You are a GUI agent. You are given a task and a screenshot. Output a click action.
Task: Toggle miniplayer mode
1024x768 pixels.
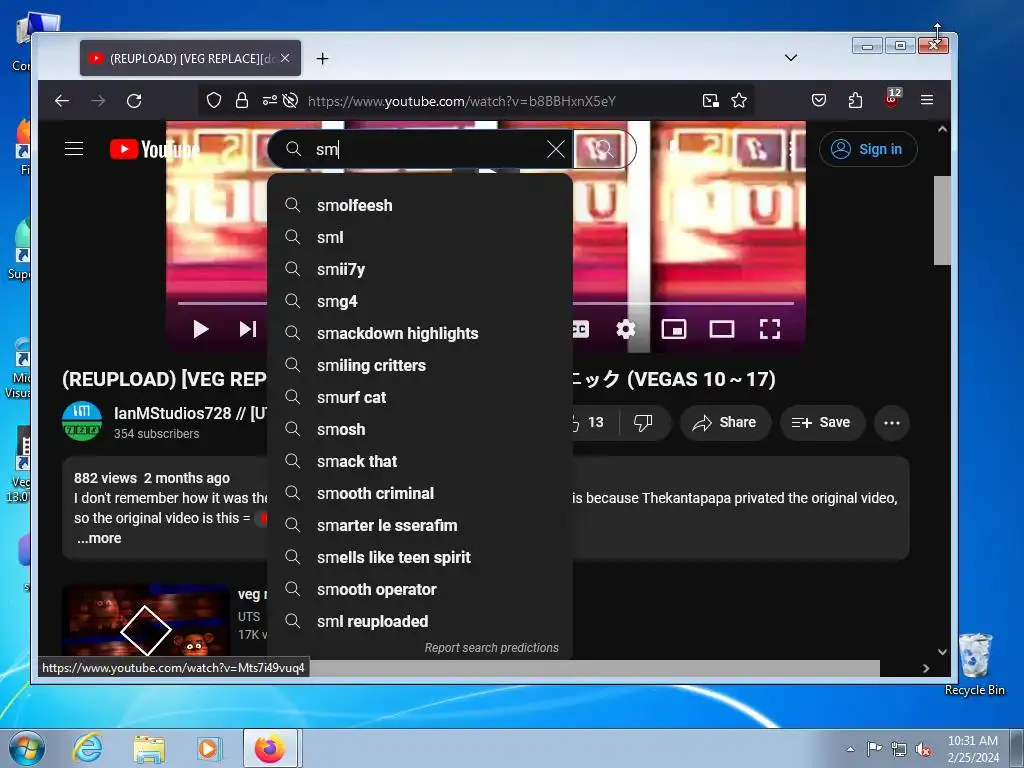pyautogui.click(x=674, y=329)
